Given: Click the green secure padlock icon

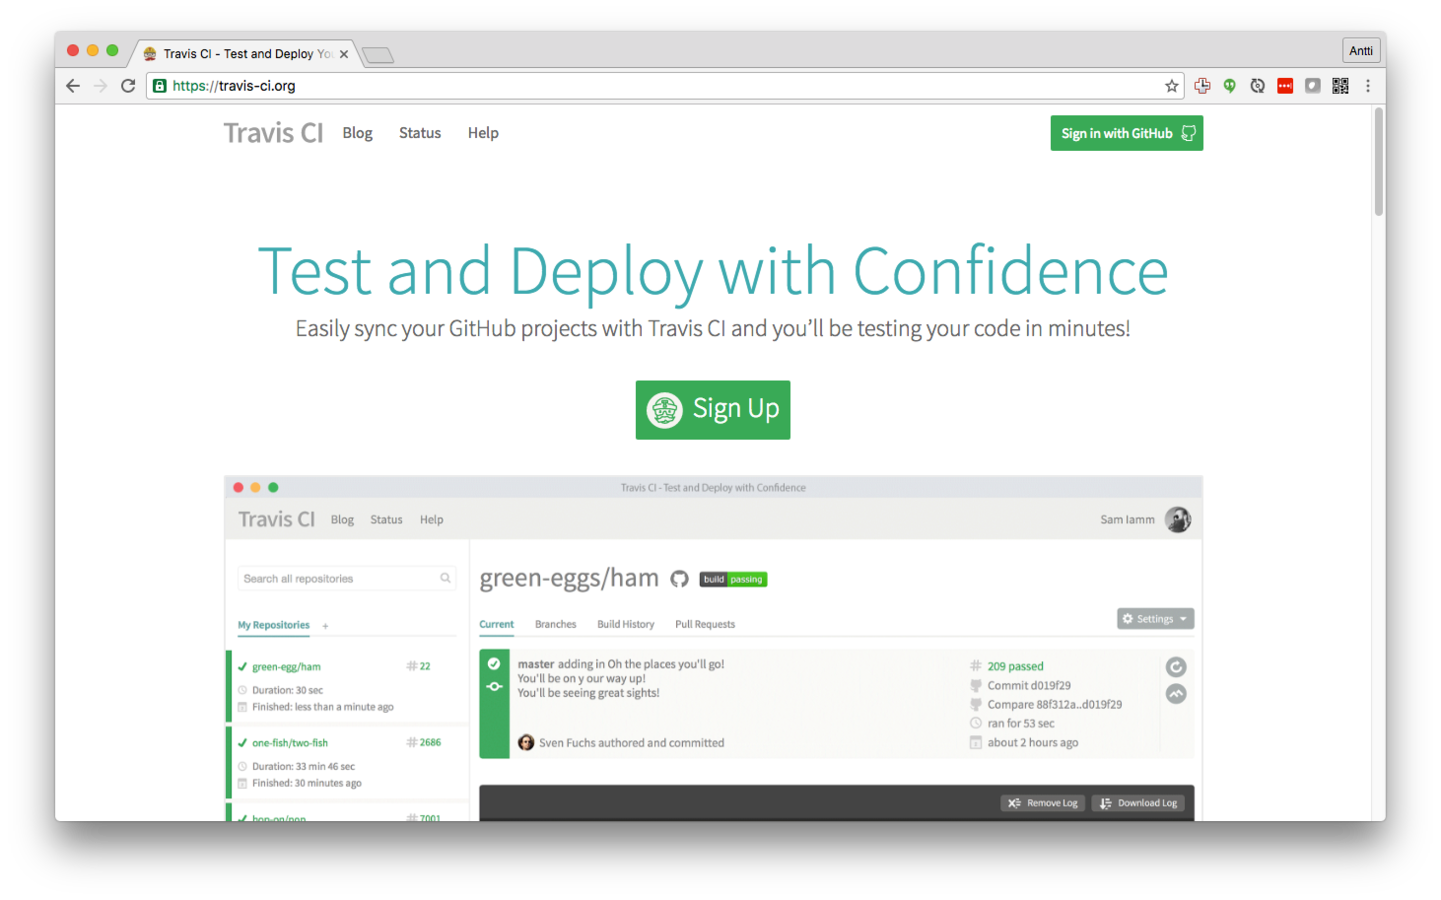Looking at the screenshot, I should (159, 86).
